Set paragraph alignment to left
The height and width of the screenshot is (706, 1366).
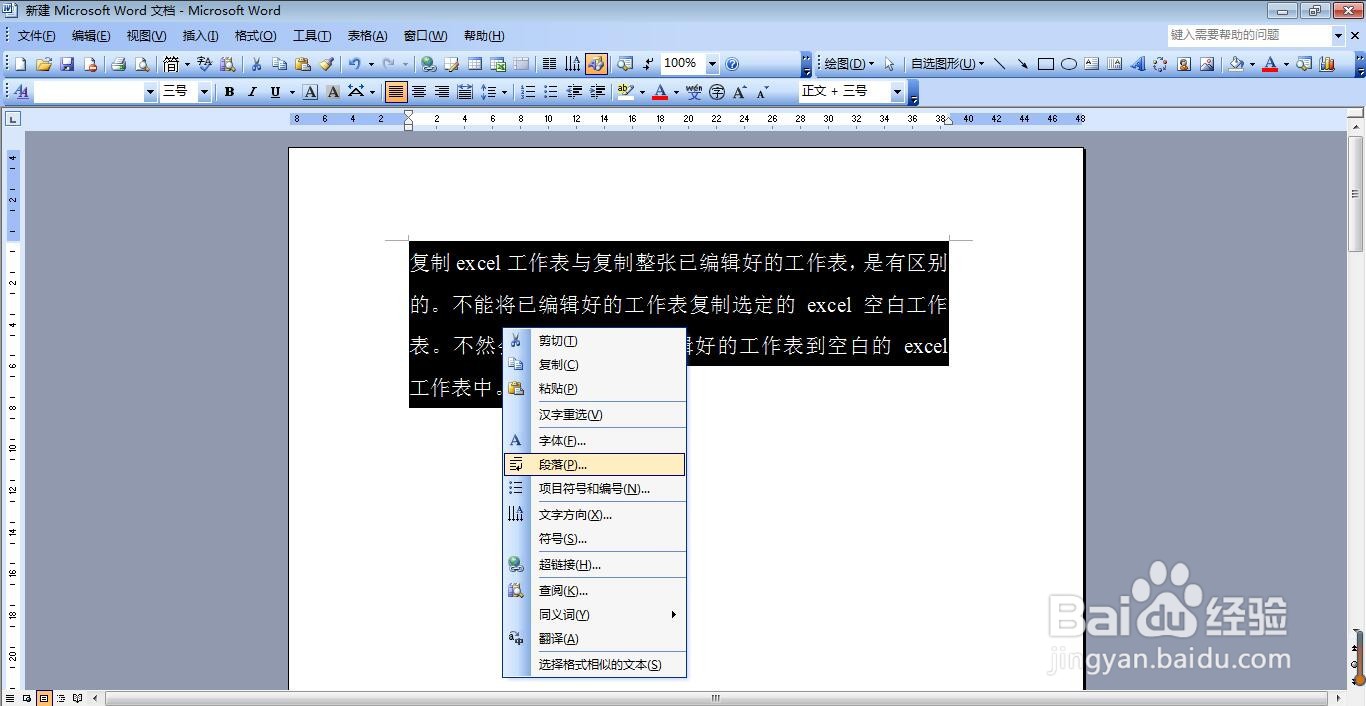point(397,92)
